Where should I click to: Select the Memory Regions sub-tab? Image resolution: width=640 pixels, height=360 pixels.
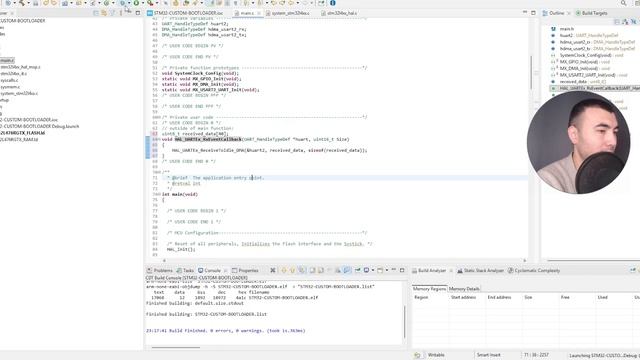click(x=429, y=289)
